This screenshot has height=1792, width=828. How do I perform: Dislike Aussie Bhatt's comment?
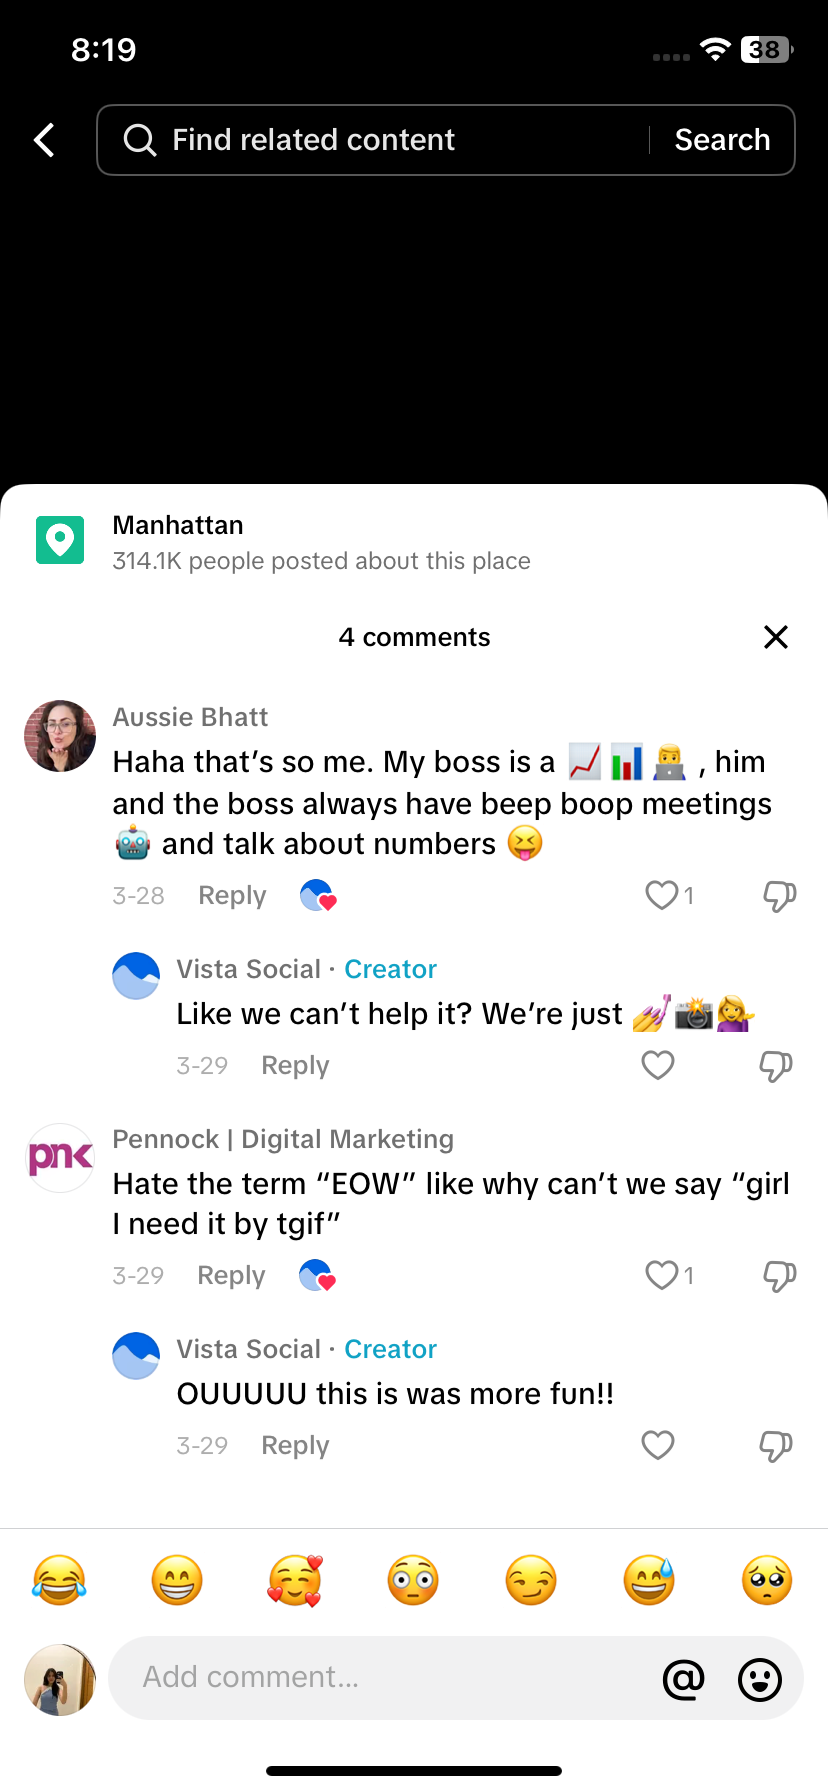(x=779, y=895)
